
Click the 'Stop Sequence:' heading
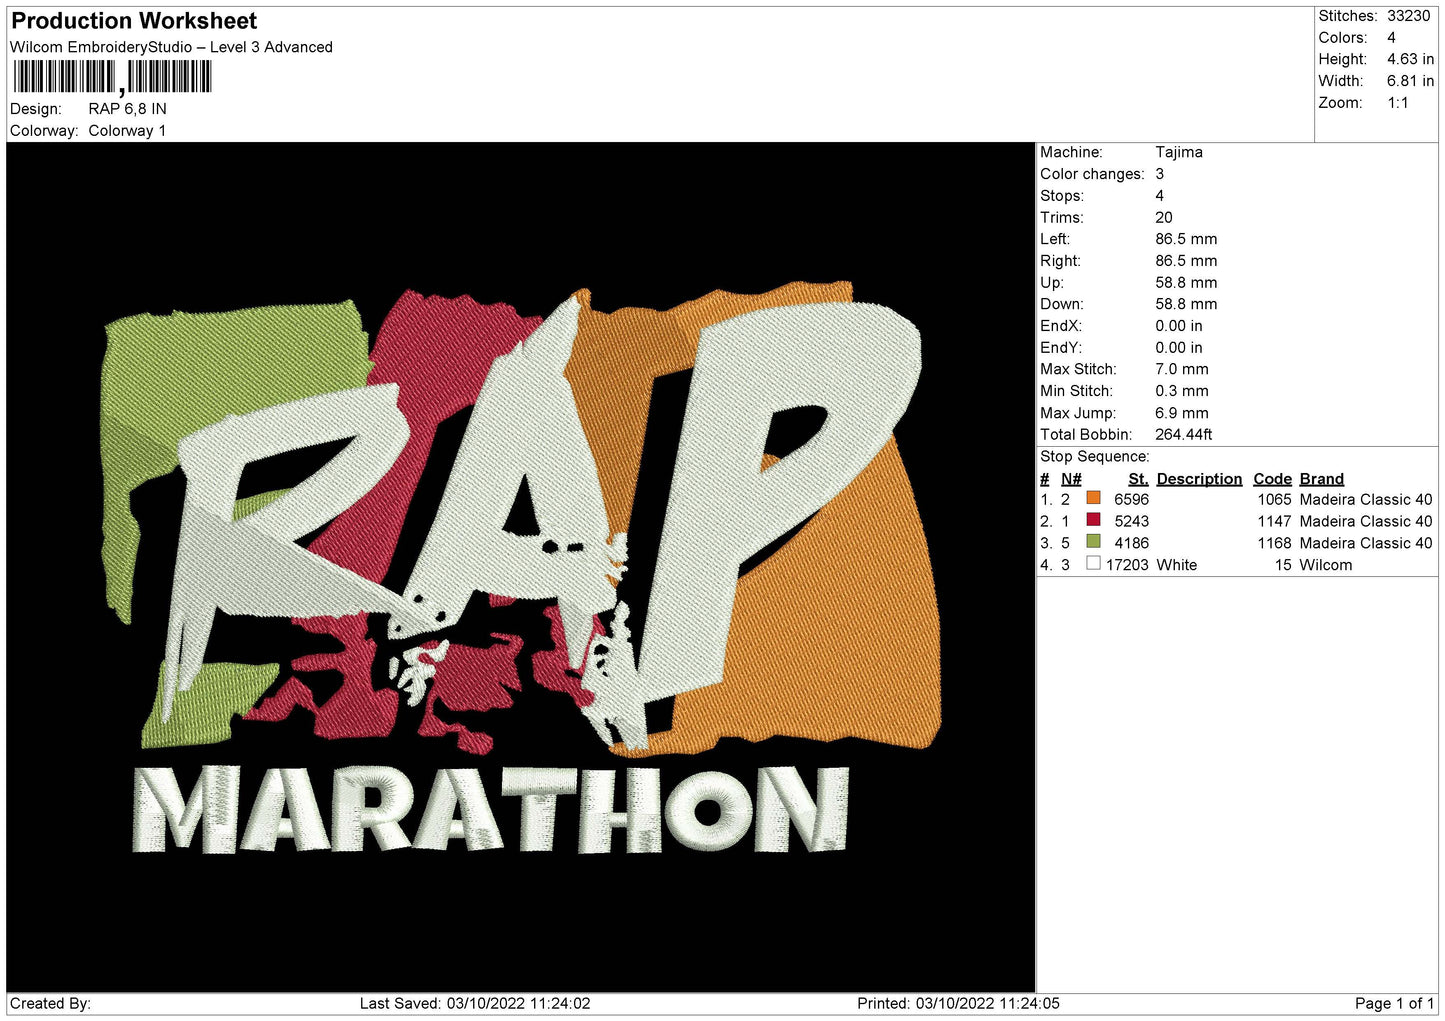[x=1095, y=457]
